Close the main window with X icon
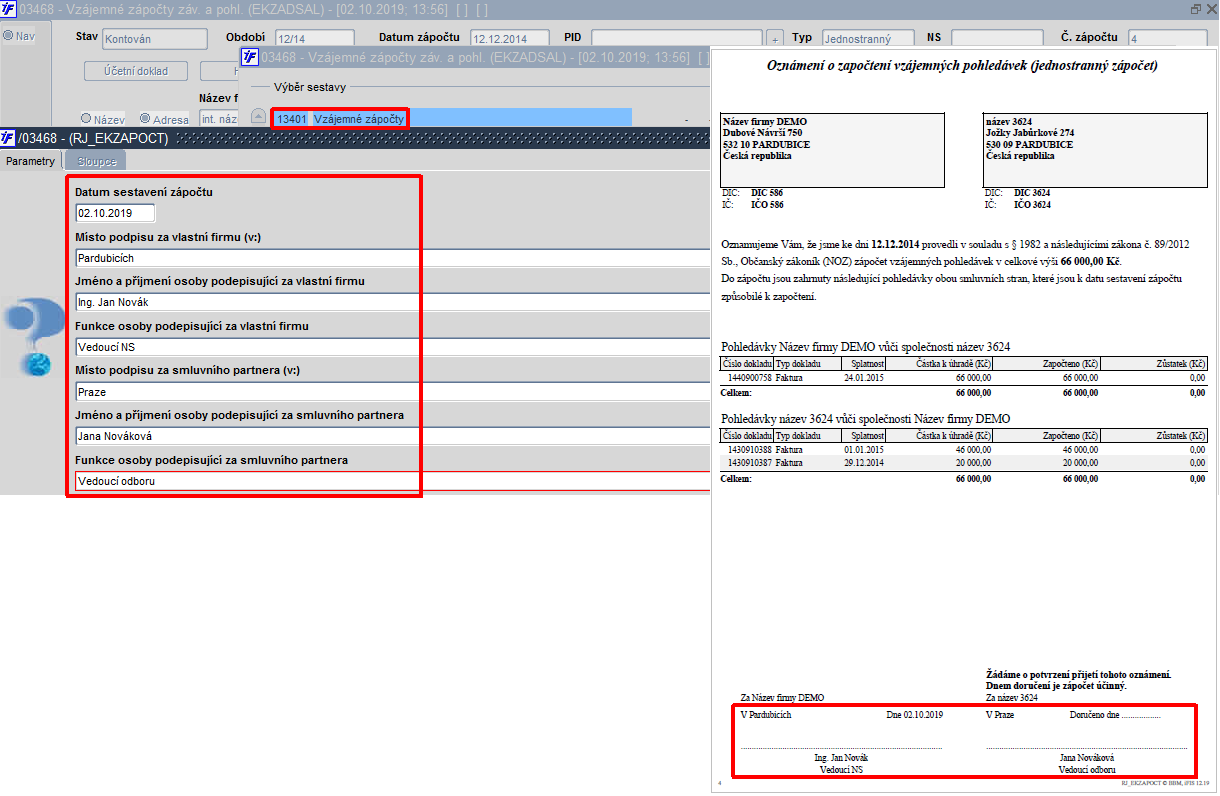 tap(1210, 8)
